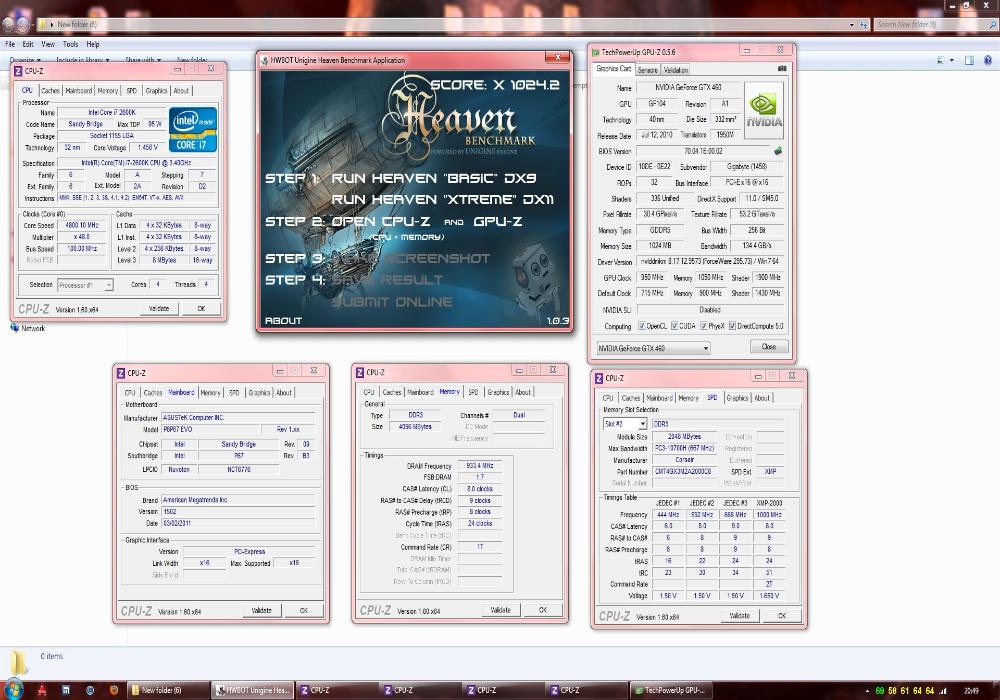Click the GPU-Z Name field GTX 460

[x=688, y=87]
